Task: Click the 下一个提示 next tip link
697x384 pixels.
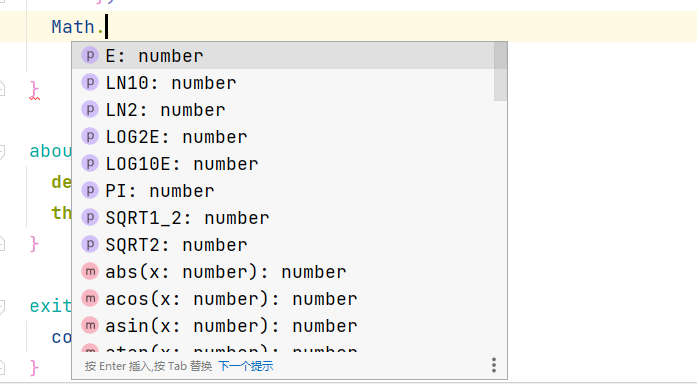Action: pyautogui.click(x=246, y=366)
